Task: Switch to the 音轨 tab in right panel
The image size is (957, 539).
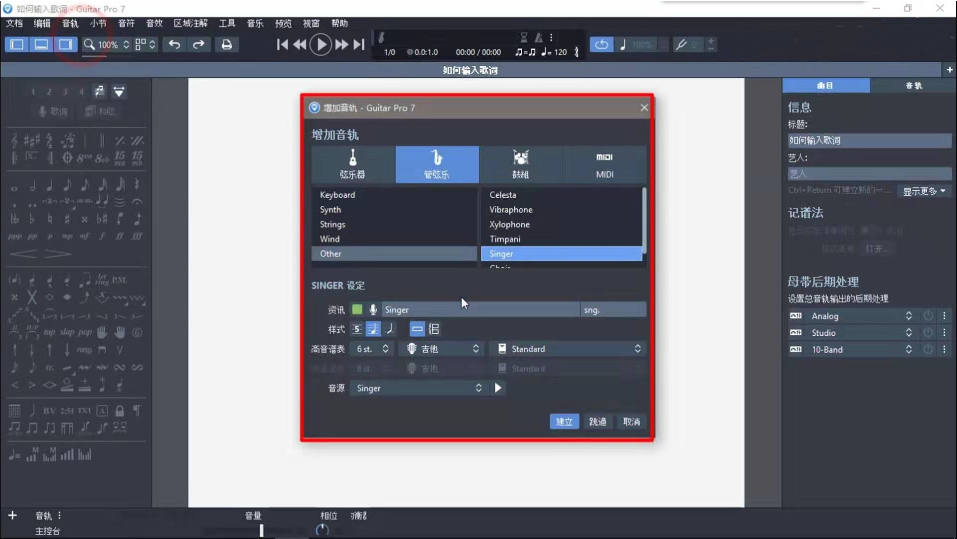Action: click(913, 86)
